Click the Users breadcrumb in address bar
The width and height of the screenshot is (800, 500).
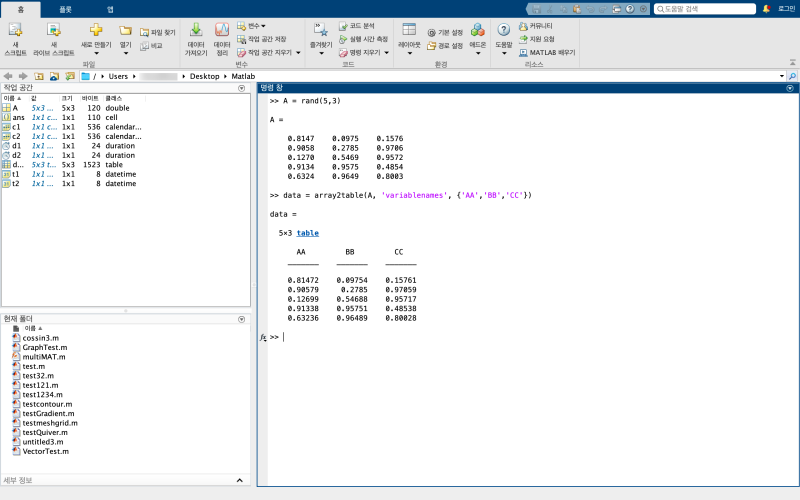[118, 76]
